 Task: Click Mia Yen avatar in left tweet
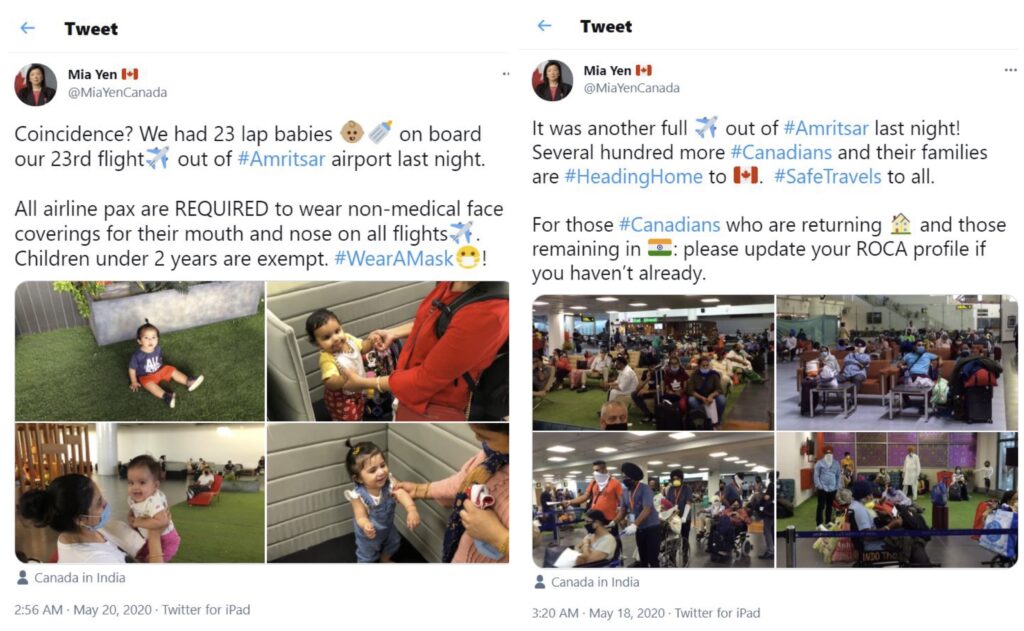click(x=35, y=84)
